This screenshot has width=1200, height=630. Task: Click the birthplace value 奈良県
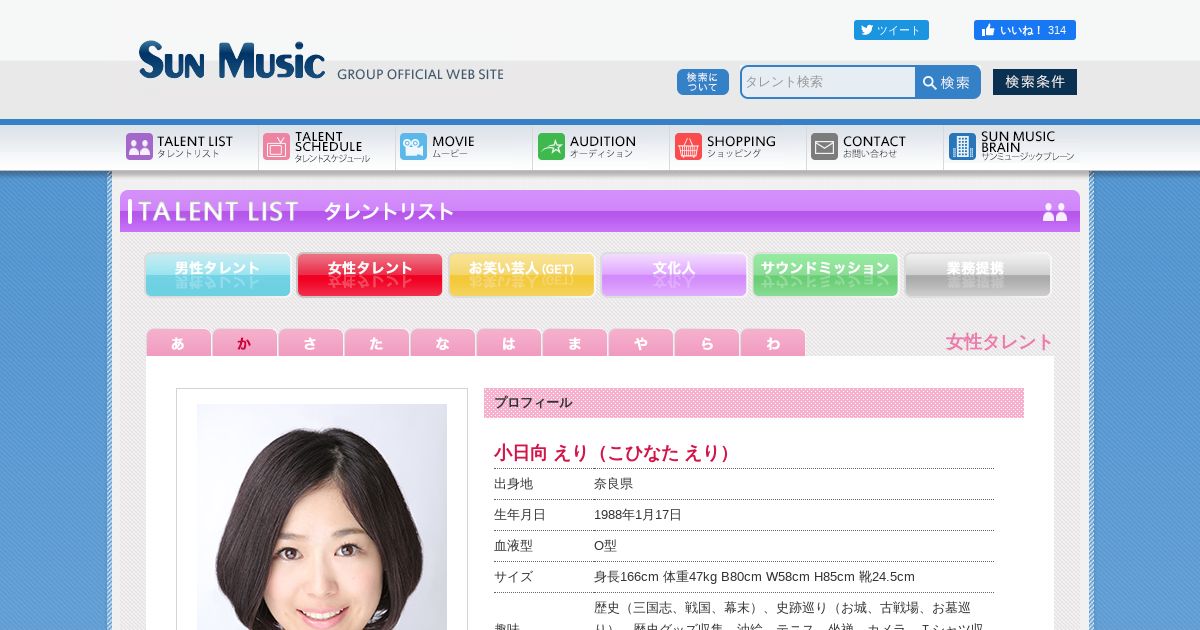pyautogui.click(x=613, y=484)
